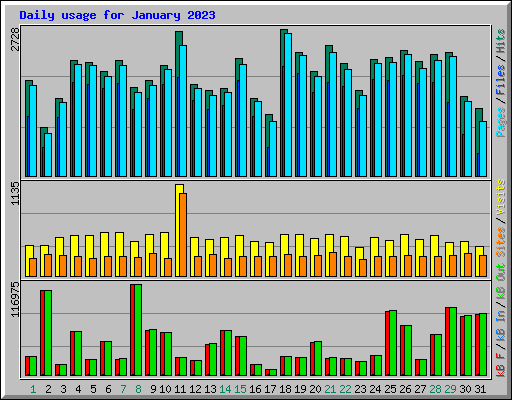This screenshot has width=512, height=400.
Task: Click day label 10 on the axis
Action: (x=165, y=389)
